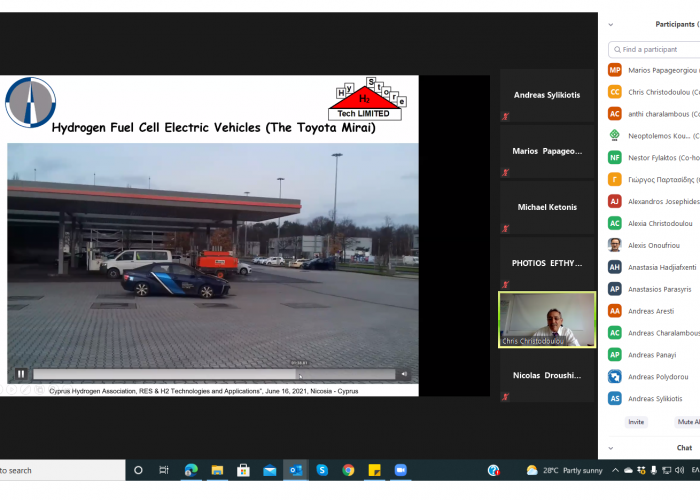Open Outlook from taskbar
Image resolution: width=700 pixels, height=500 pixels.
(x=296, y=470)
